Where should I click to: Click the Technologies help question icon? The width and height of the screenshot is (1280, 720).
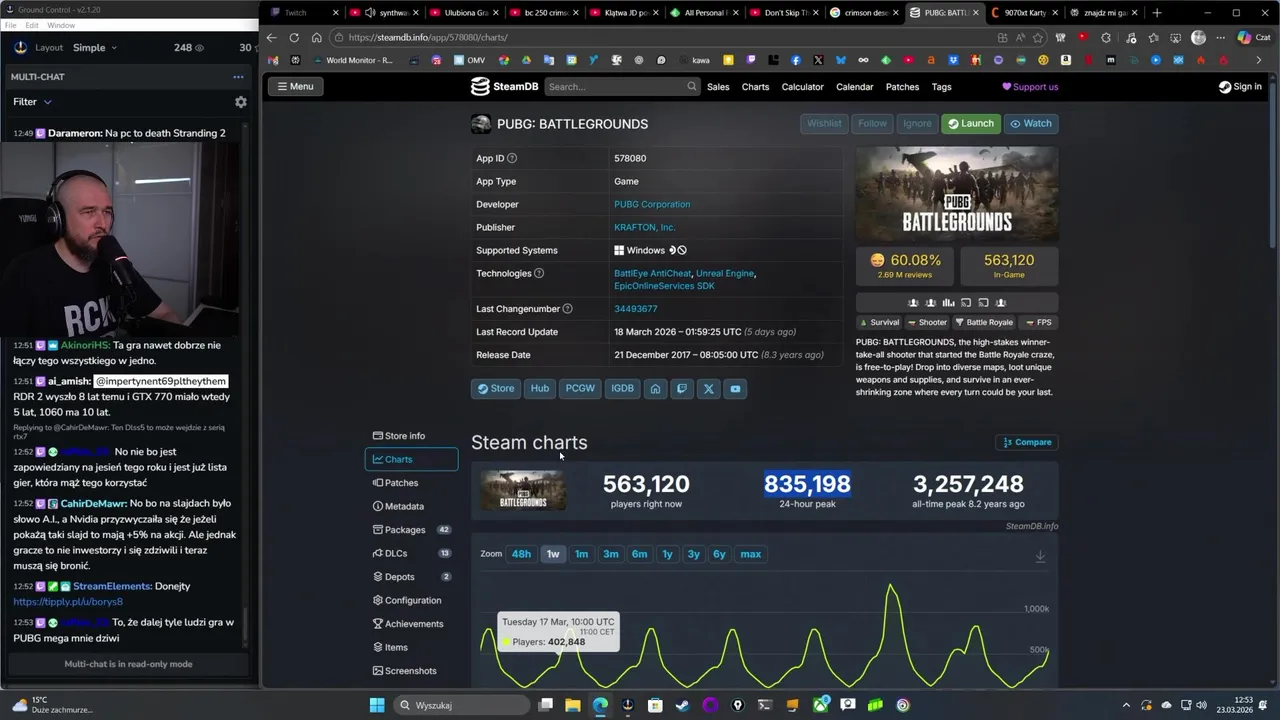(539, 273)
